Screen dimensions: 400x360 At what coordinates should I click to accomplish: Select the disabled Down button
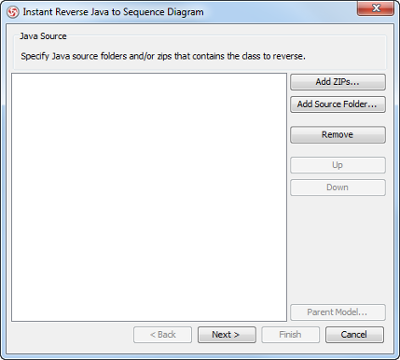tap(338, 187)
